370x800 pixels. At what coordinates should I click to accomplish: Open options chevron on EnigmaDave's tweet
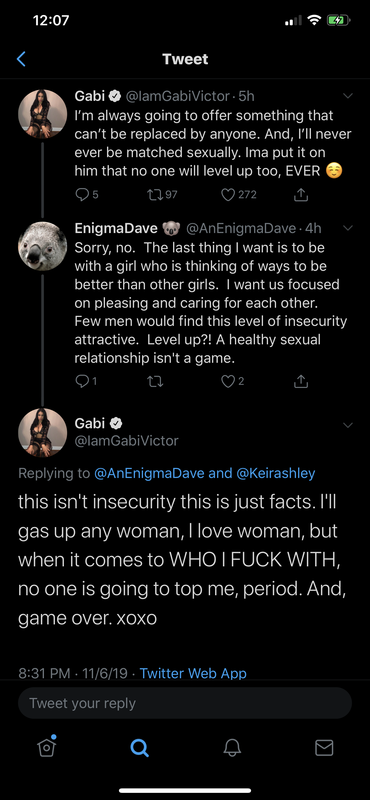(x=348, y=227)
